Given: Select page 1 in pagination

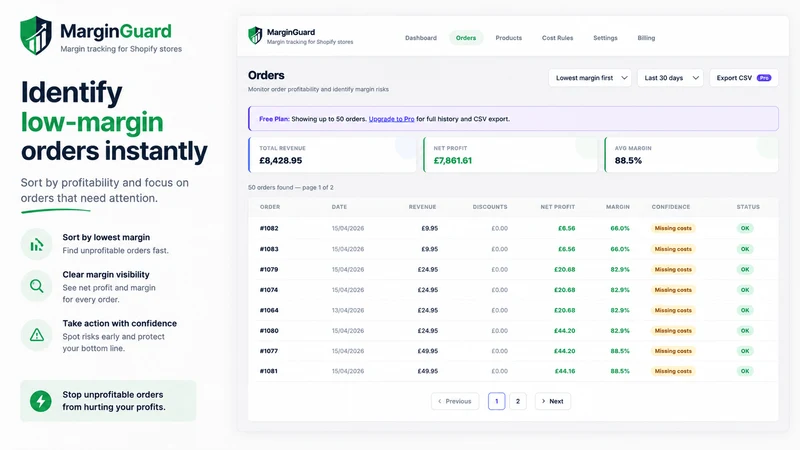Looking at the screenshot, I should [496, 401].
